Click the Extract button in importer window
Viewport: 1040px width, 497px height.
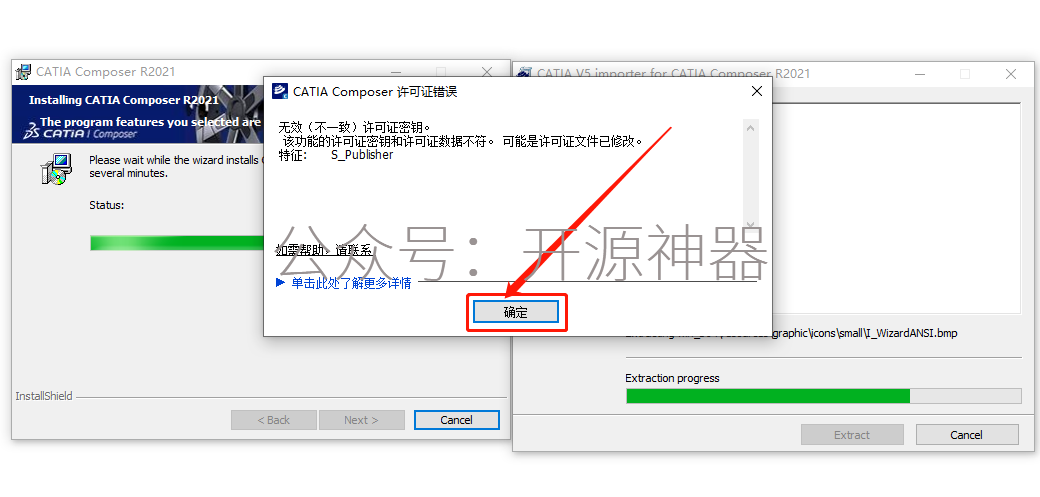pos(852,435)
